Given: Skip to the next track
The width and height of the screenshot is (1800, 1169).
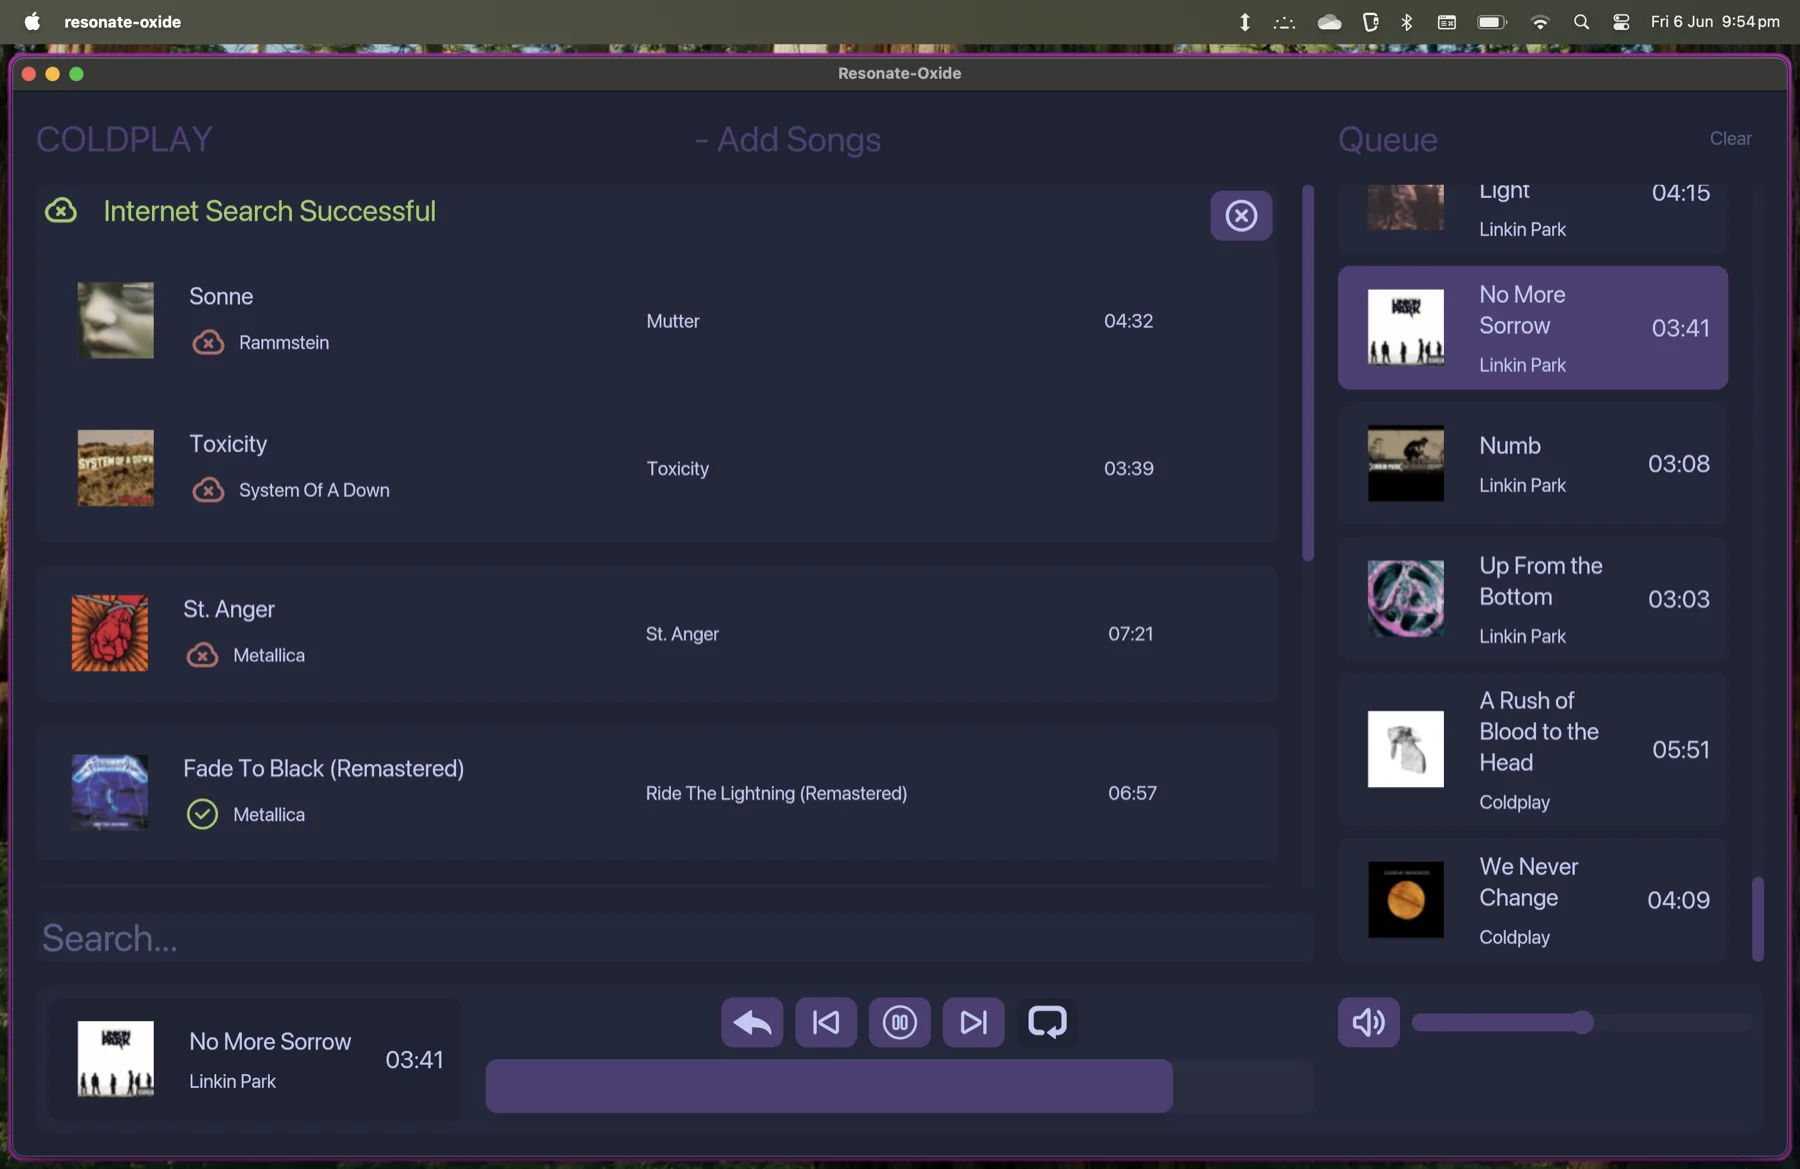Looking at the screenshot, I should [973, 1022].
